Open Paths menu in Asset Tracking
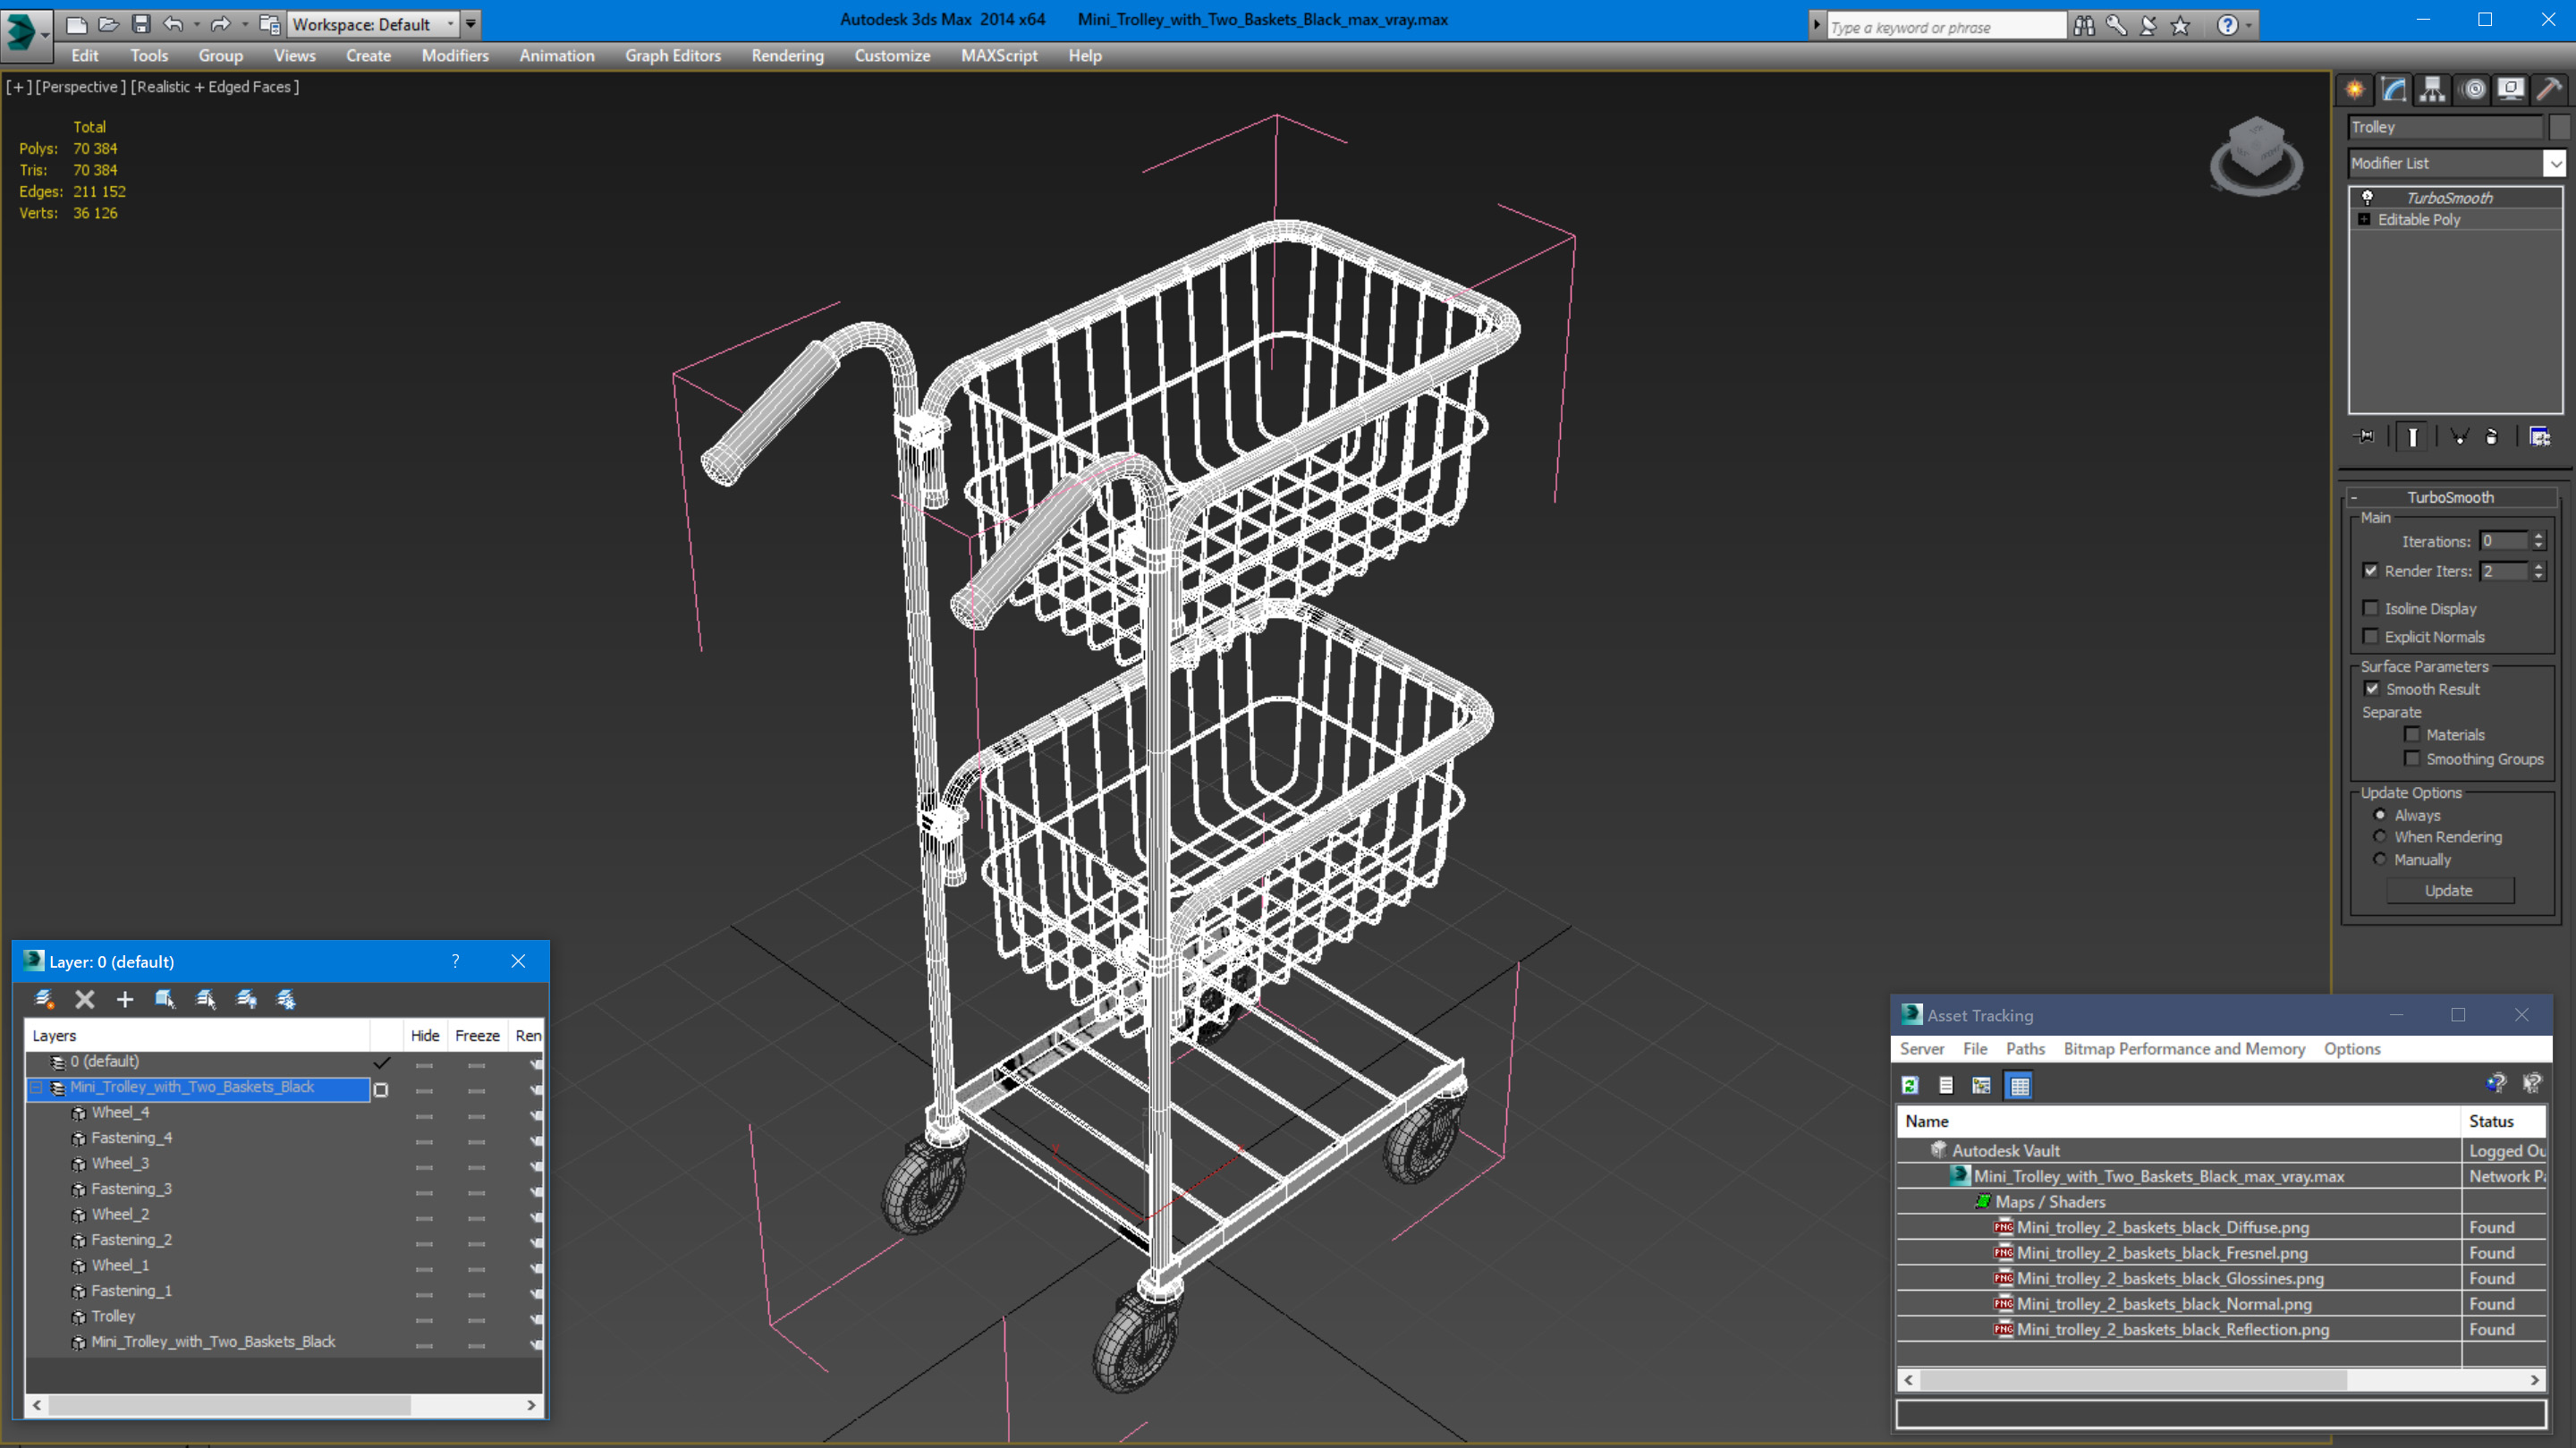 click(2024, 1048)
